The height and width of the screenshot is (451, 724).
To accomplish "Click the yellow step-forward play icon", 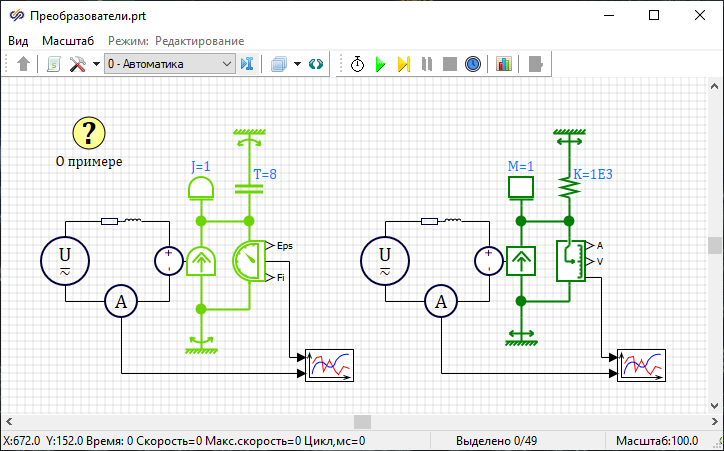I will tap(404, 64).
